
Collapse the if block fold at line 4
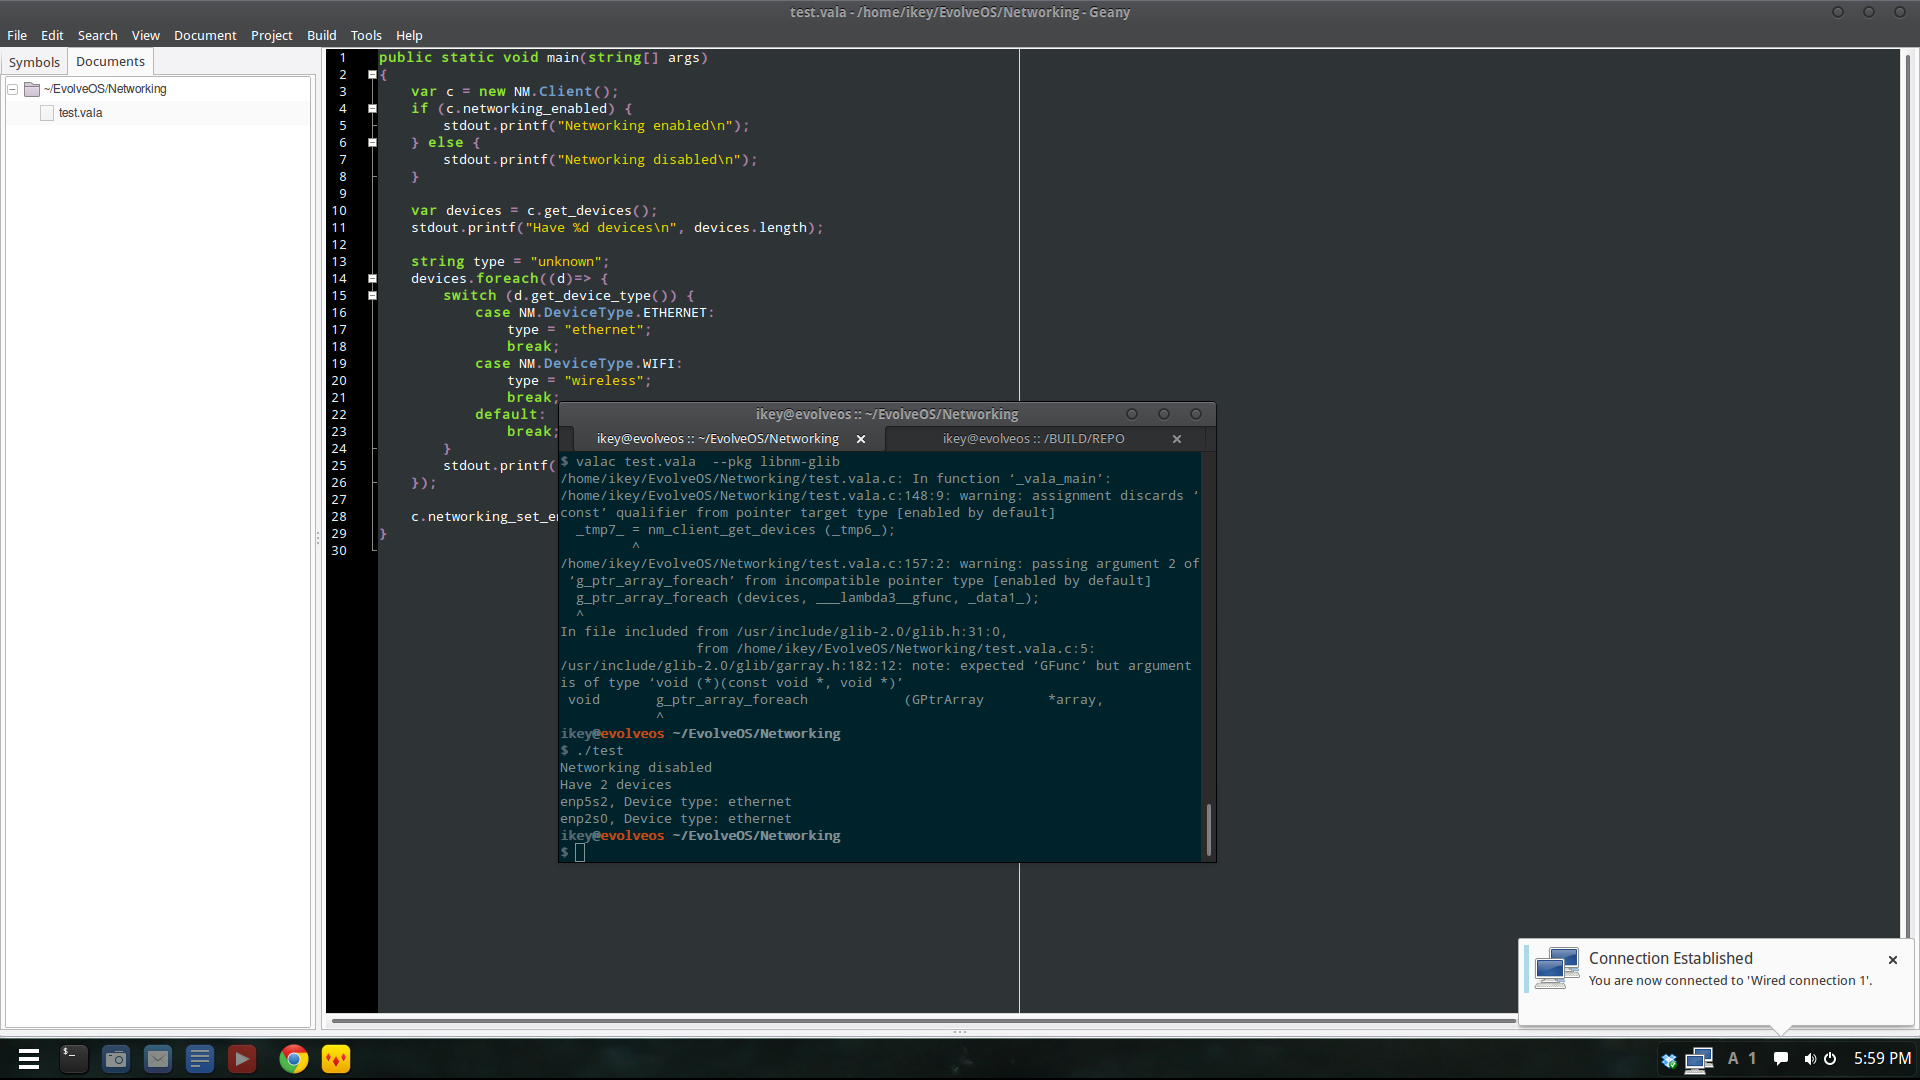[372, 109]
